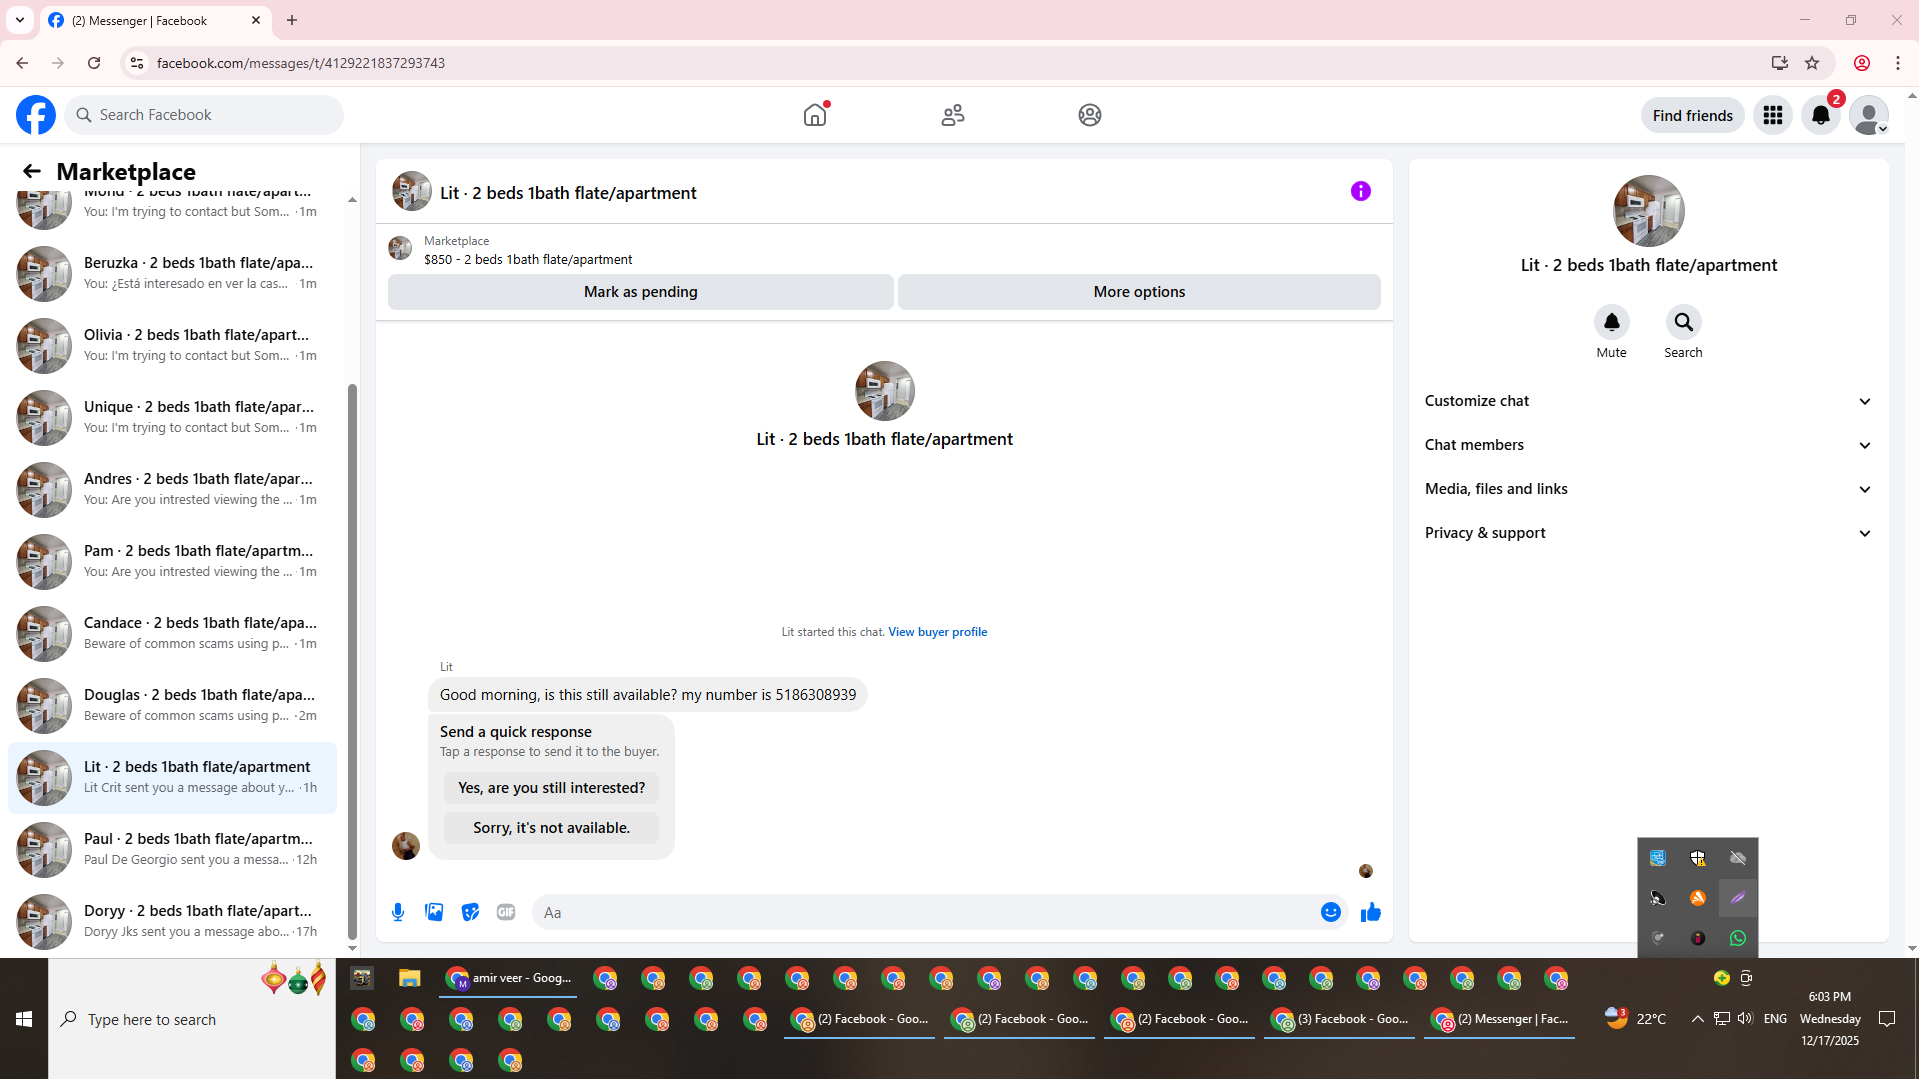The image size is (1919, 1079).
Task: Expand Media, files and links section
Action: coord(1648,489)
